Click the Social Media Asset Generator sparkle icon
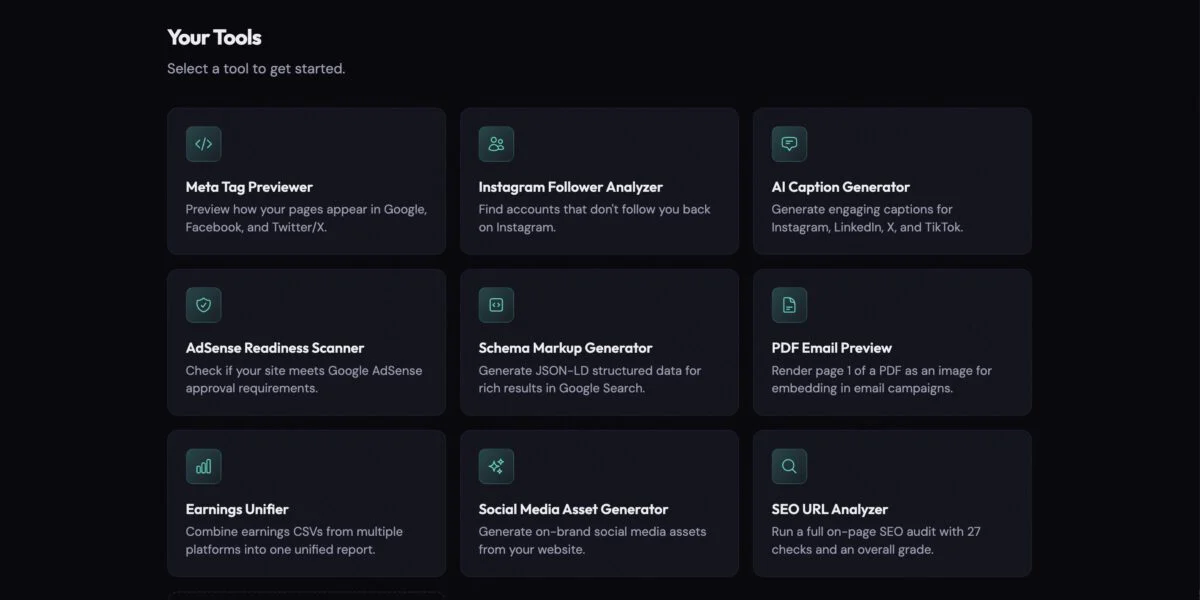The height and width of the screenshot is (600, 1200). 496,466
